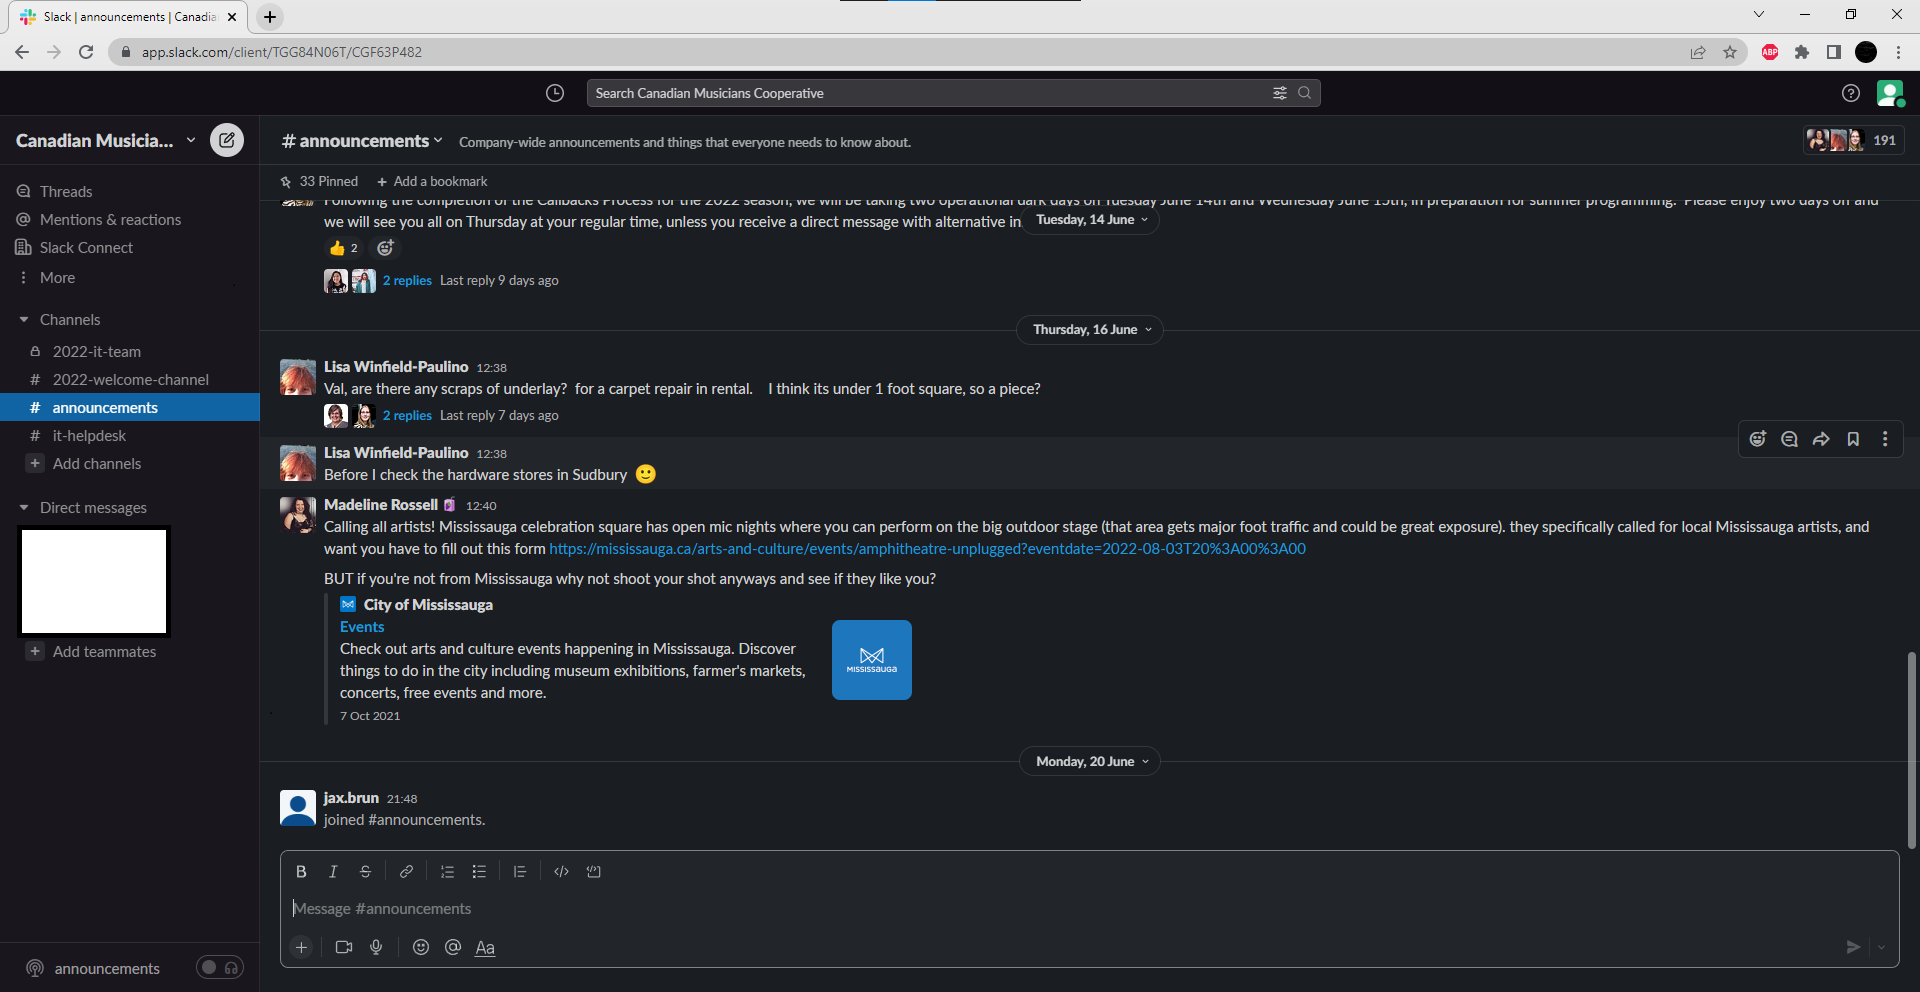Click the search magnifier icon
This screenshot has width=1920, height=992.
[x=1304, y=93]
